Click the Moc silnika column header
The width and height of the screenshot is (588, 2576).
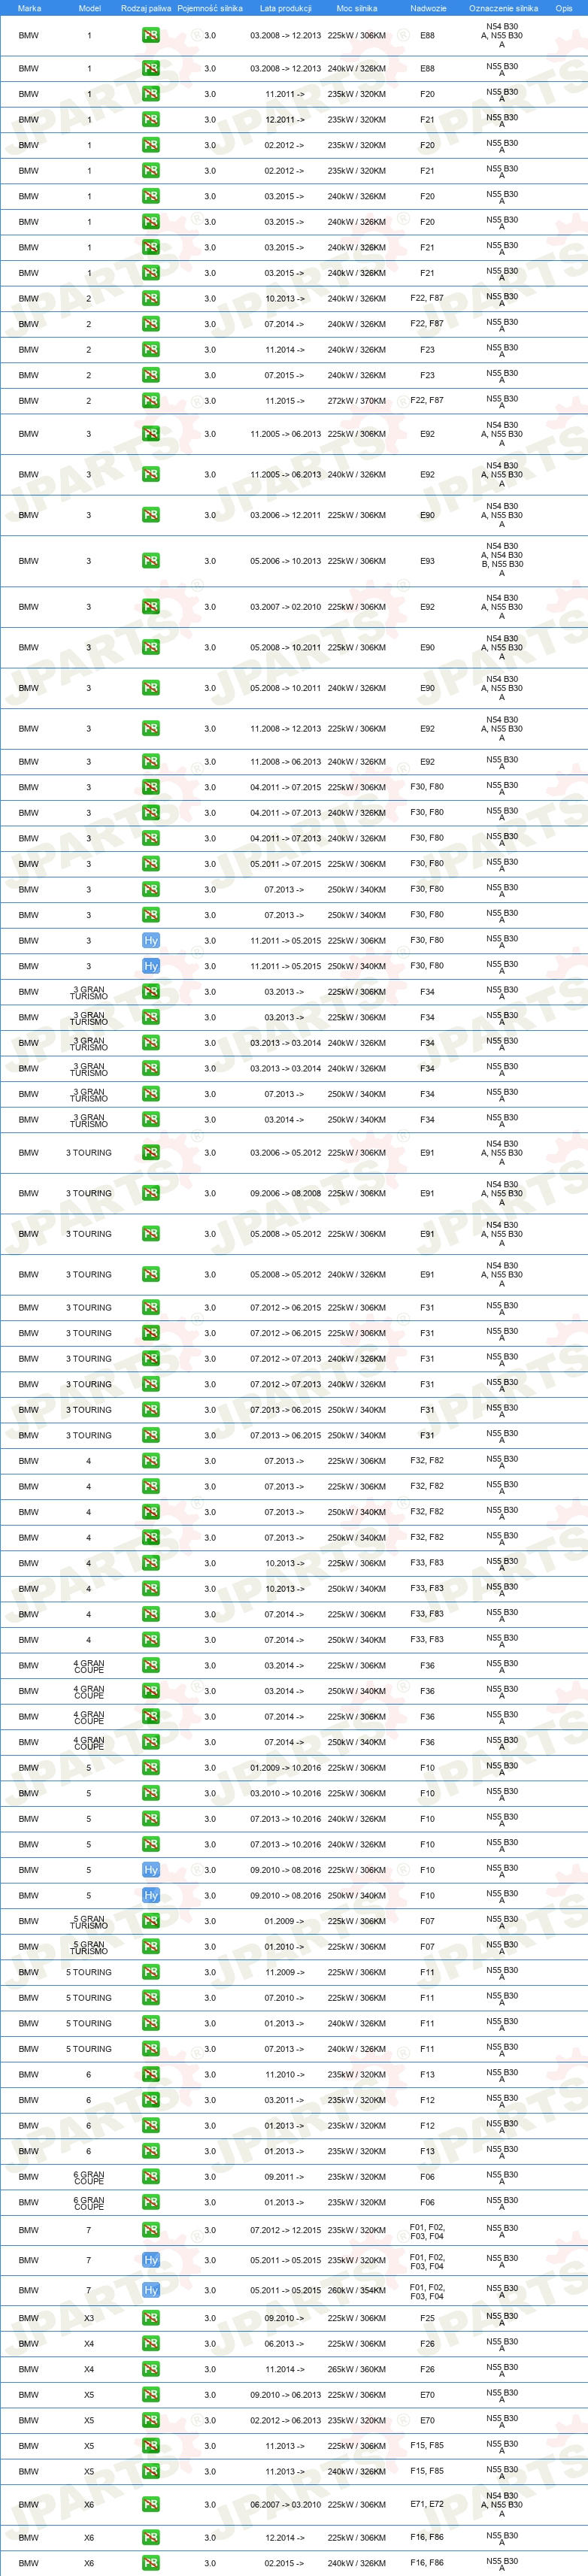(357, 8)
